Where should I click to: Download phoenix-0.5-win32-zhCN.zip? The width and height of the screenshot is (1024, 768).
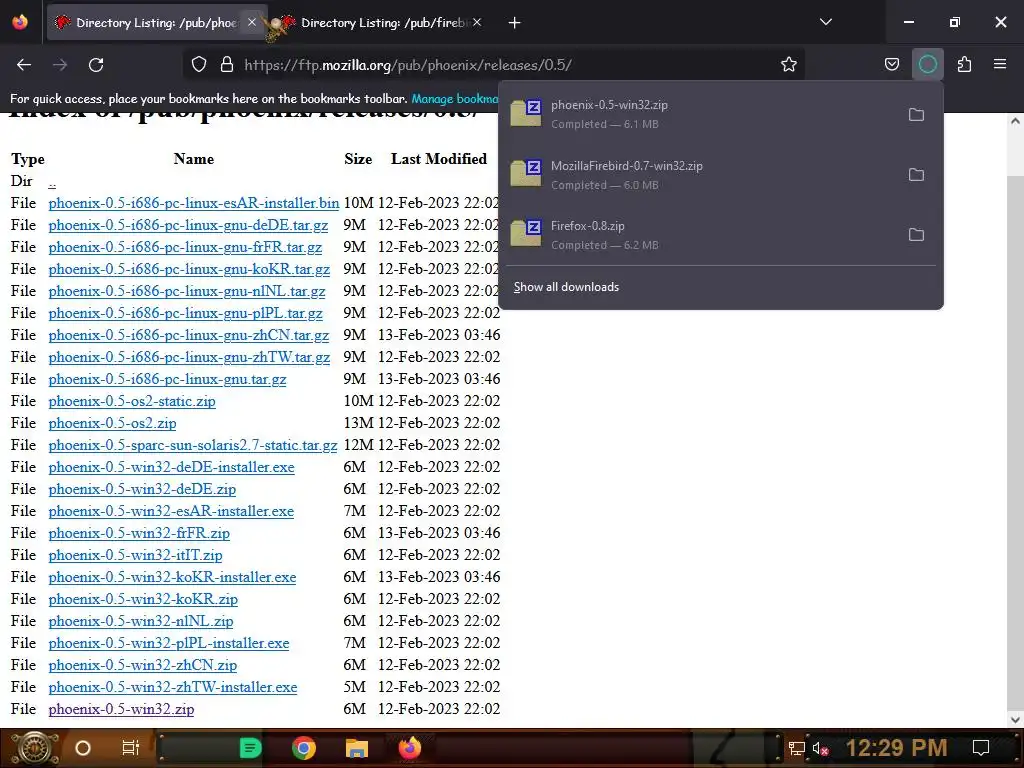142,665
